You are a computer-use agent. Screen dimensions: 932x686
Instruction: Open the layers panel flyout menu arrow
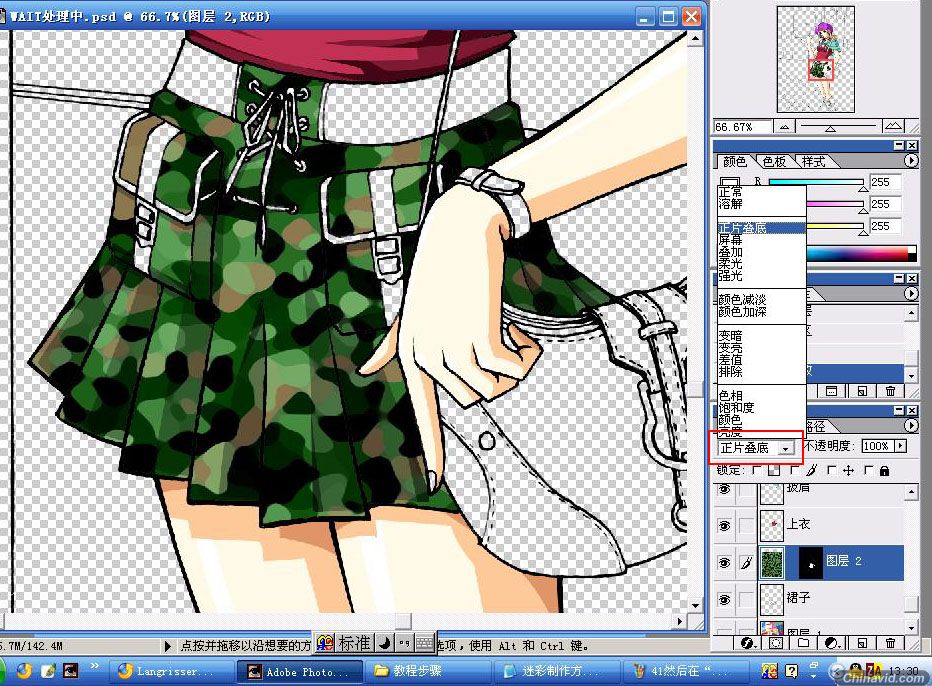coord(911,426)
